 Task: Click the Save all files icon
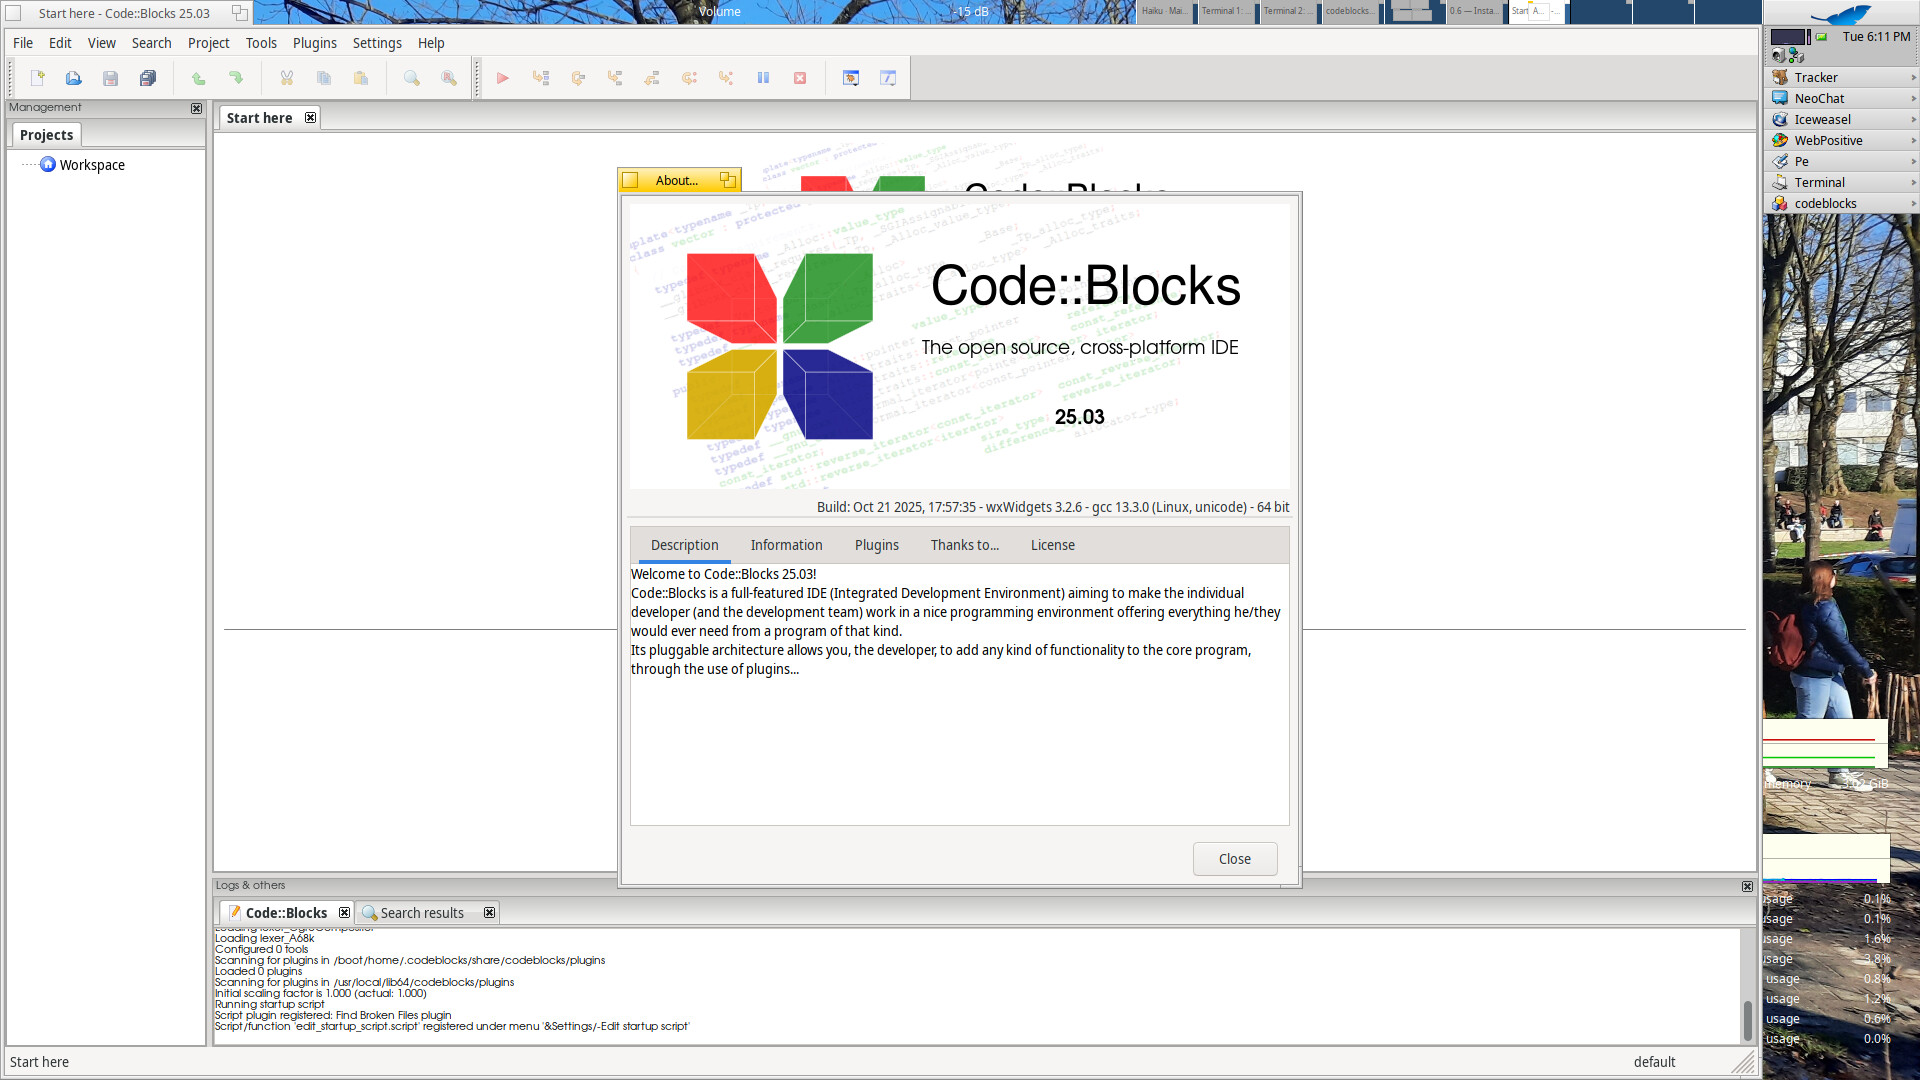(148, 78)
